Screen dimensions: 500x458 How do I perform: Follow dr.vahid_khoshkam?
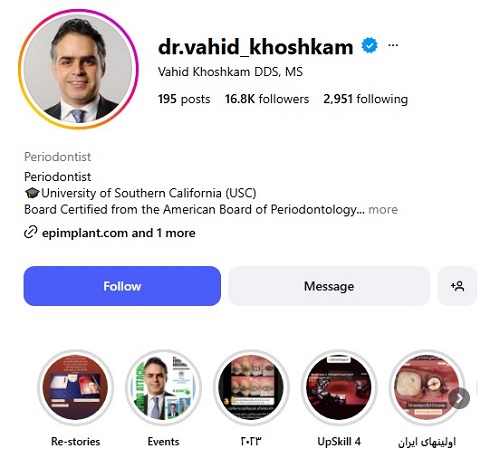point(122,286)
